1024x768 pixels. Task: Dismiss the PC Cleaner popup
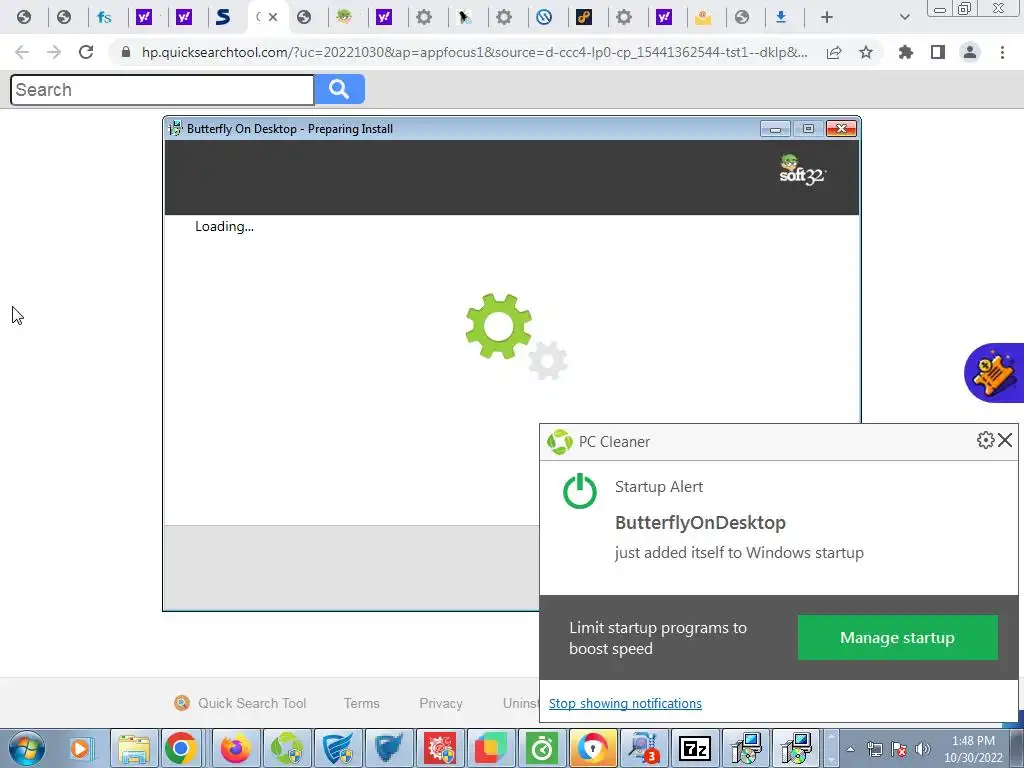(x=1005, y=440)
